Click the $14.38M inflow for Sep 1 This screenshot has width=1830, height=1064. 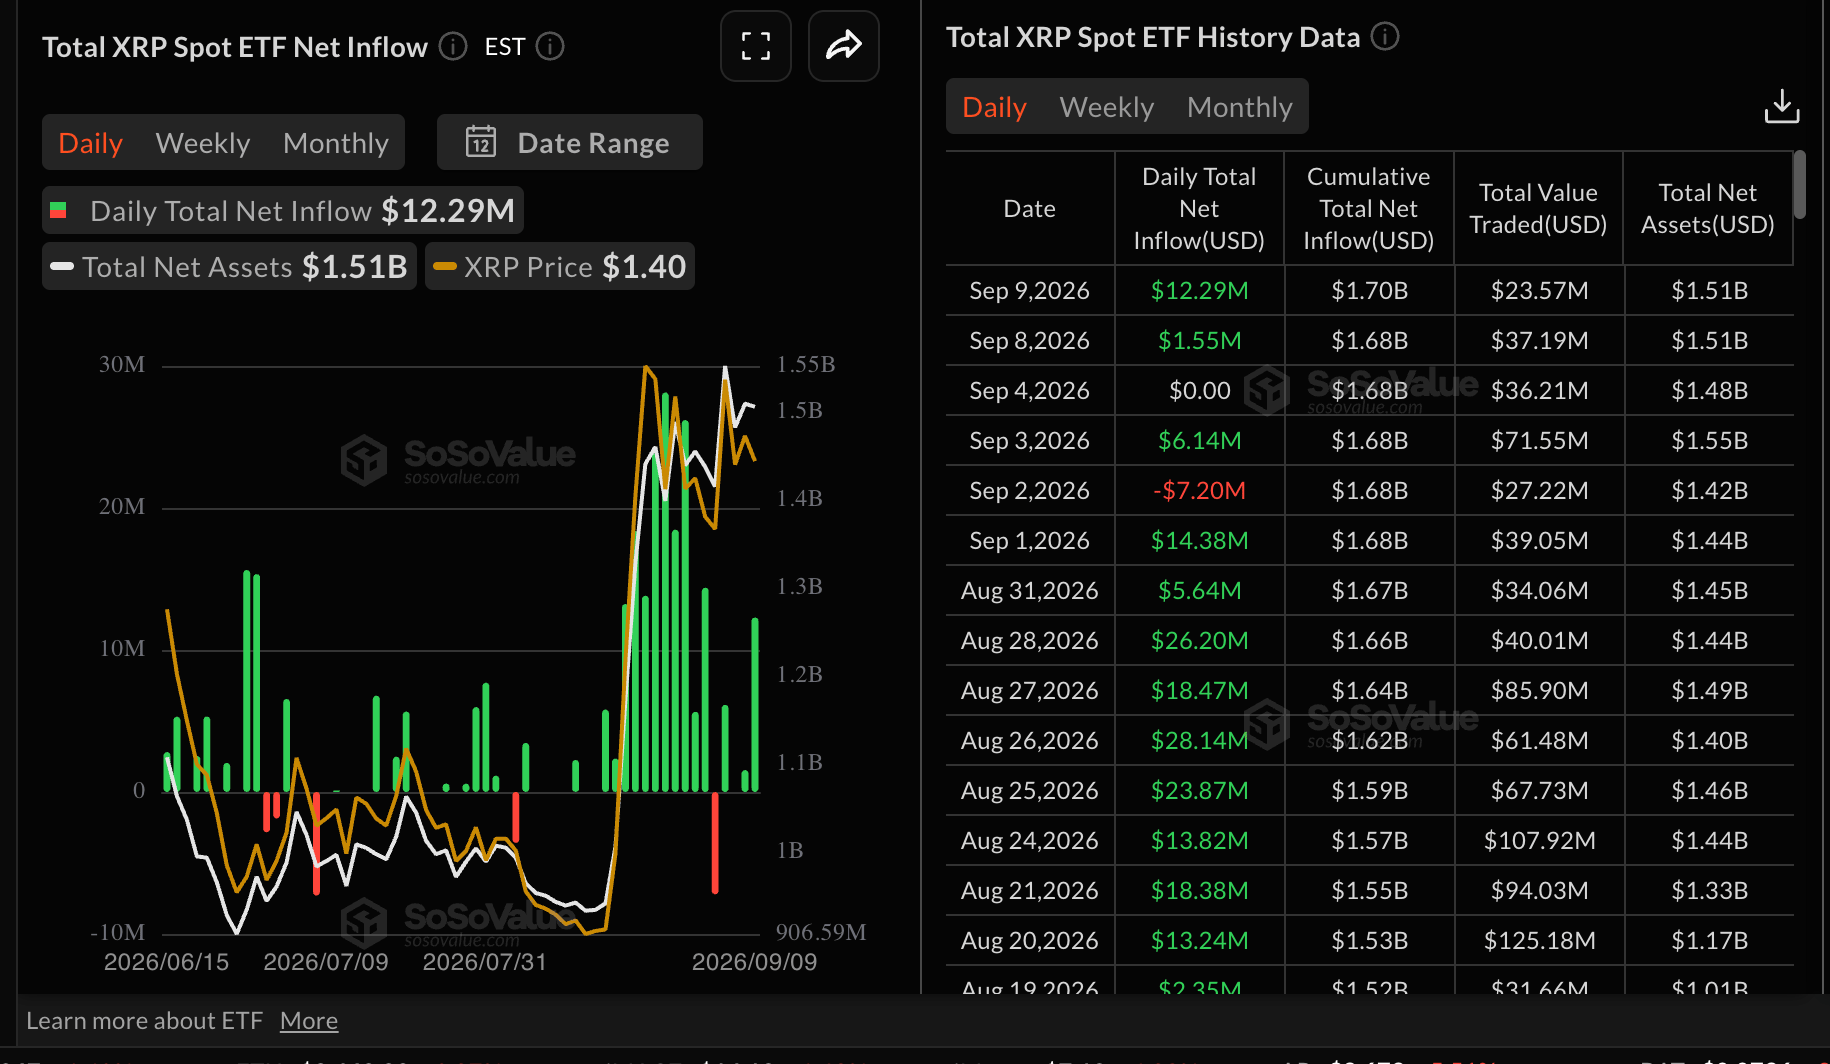click(1199, 541)
